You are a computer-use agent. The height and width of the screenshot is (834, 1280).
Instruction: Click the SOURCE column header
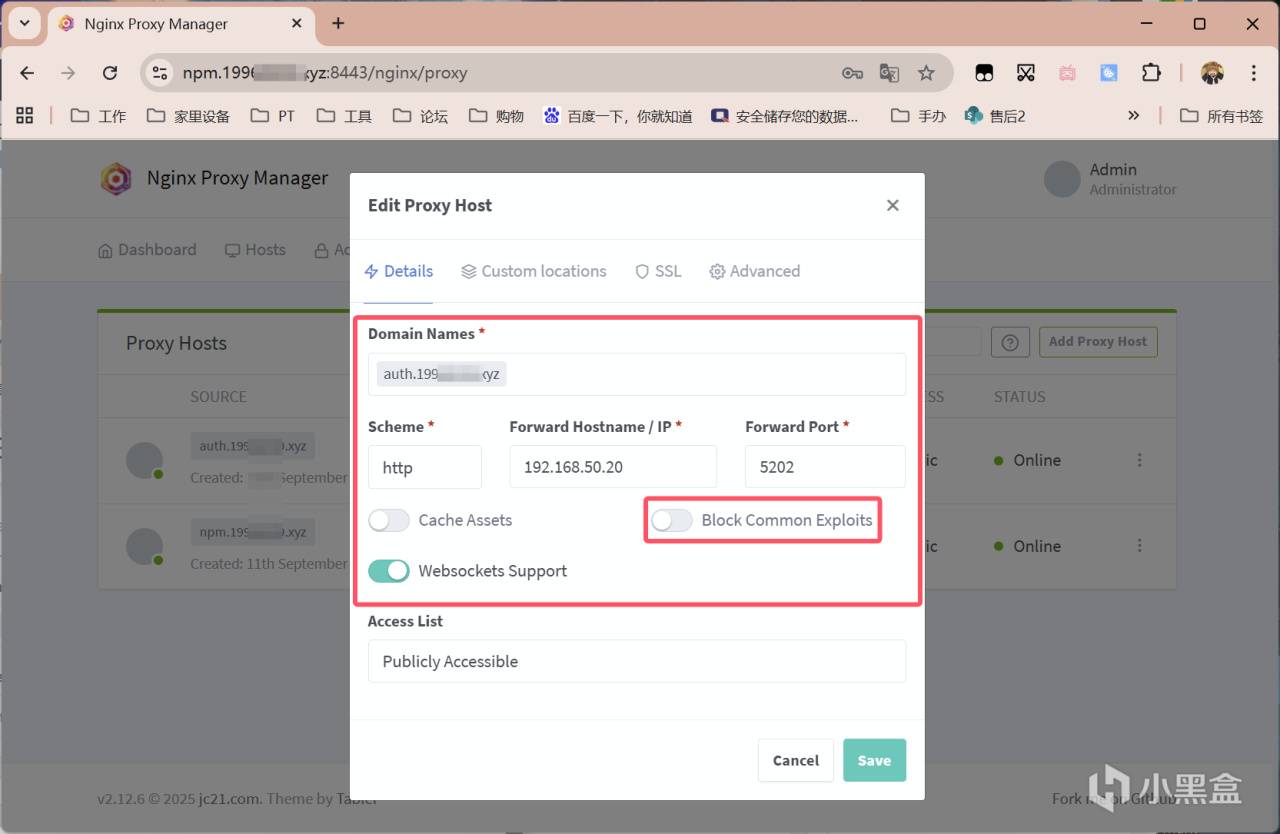[x=218, y=397]
